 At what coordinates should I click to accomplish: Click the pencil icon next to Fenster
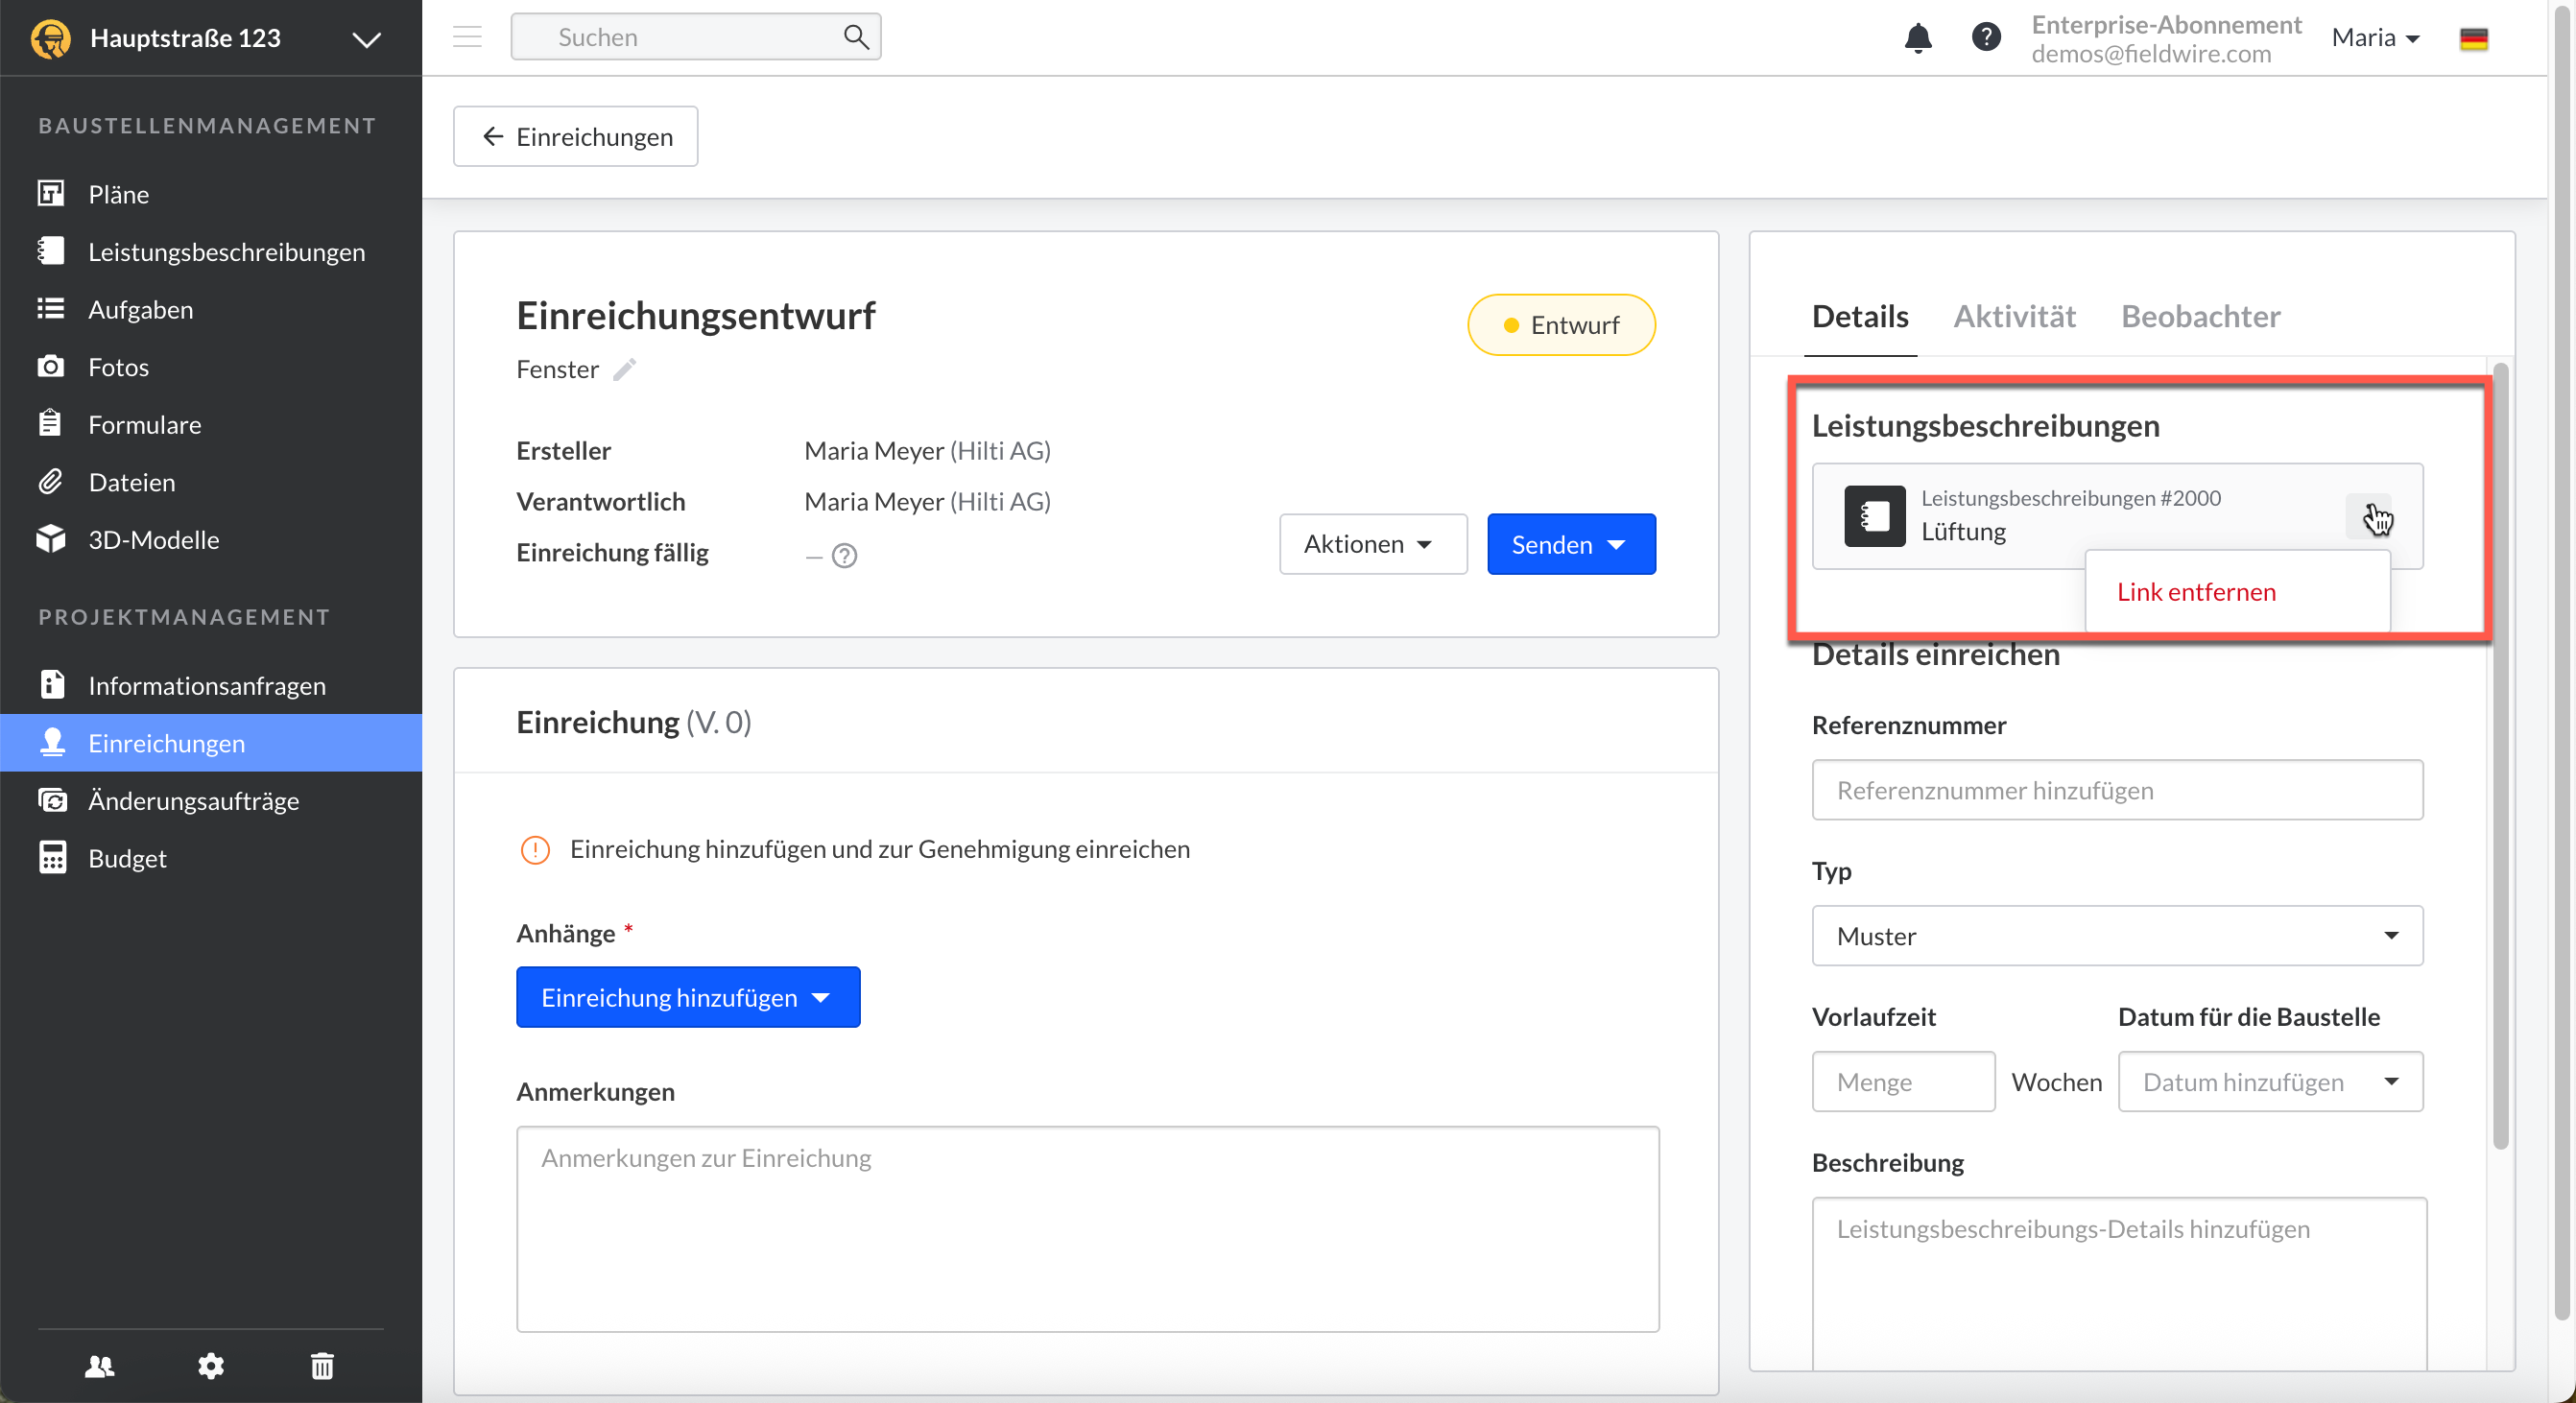(624, 370)
